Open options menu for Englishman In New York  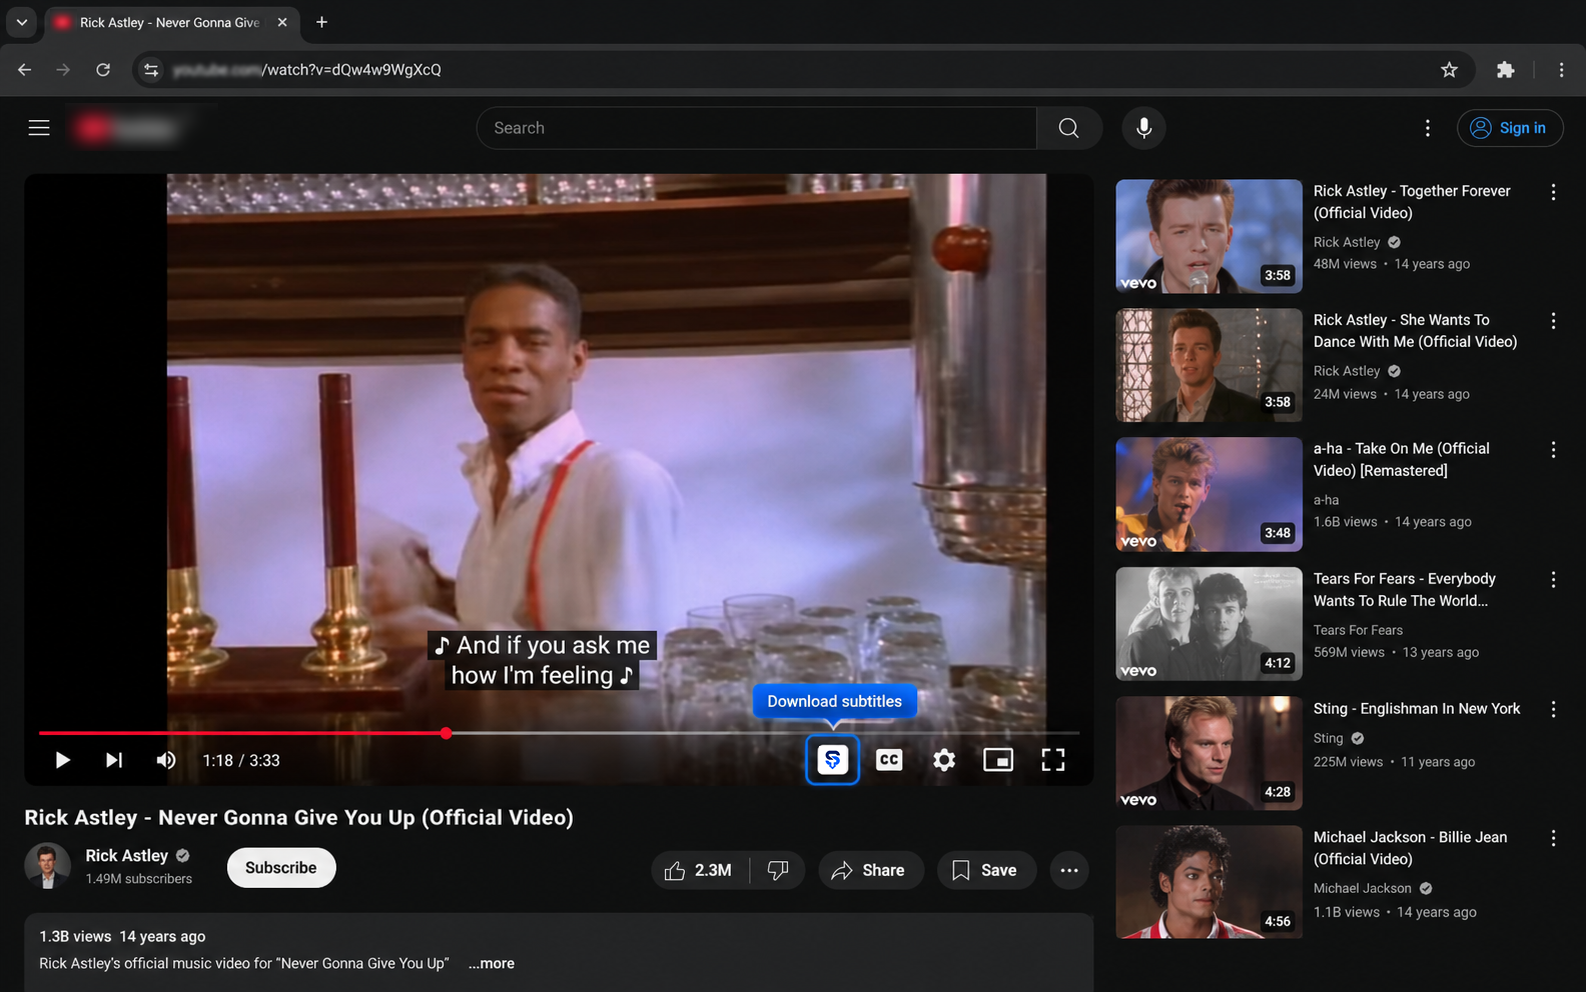[1553, 709]
